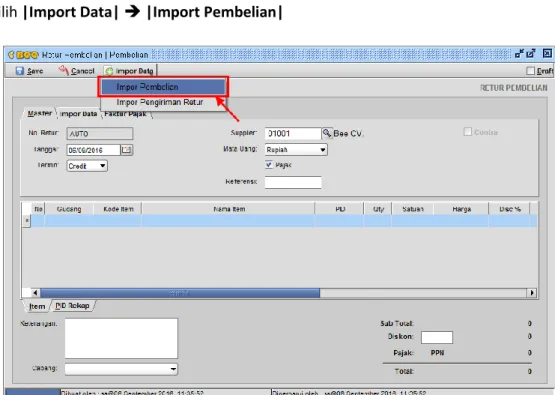Click the Tanggal date field
555x395 pixels.
pyautogui.click(x=93, y=150)
